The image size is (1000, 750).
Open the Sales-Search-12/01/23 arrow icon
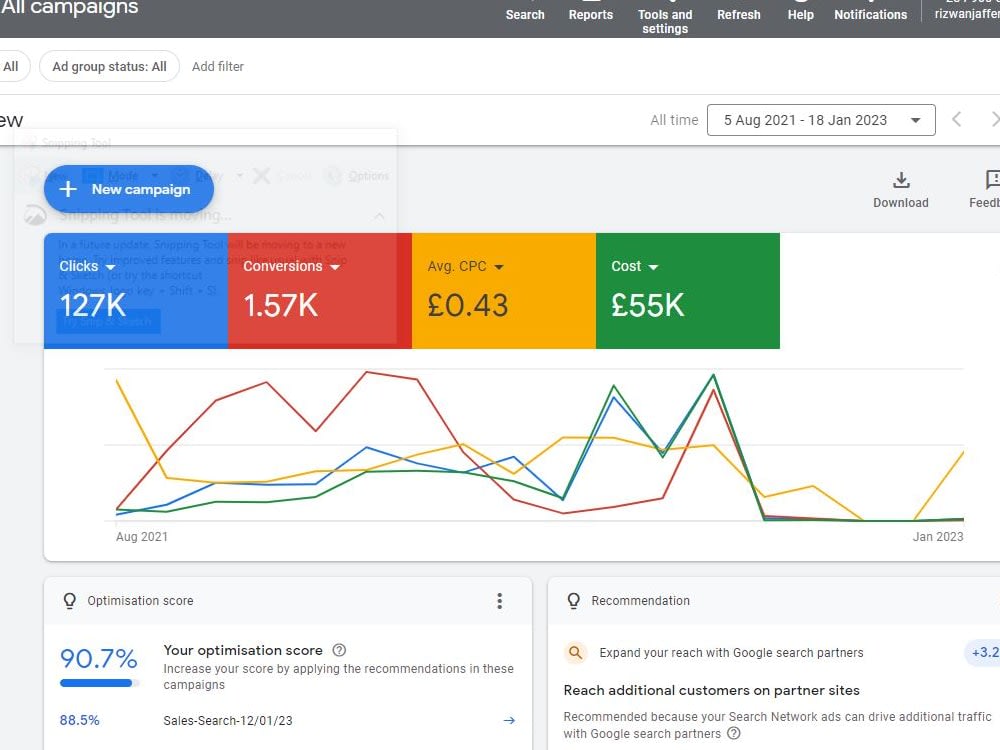click(x=509, y=721)
